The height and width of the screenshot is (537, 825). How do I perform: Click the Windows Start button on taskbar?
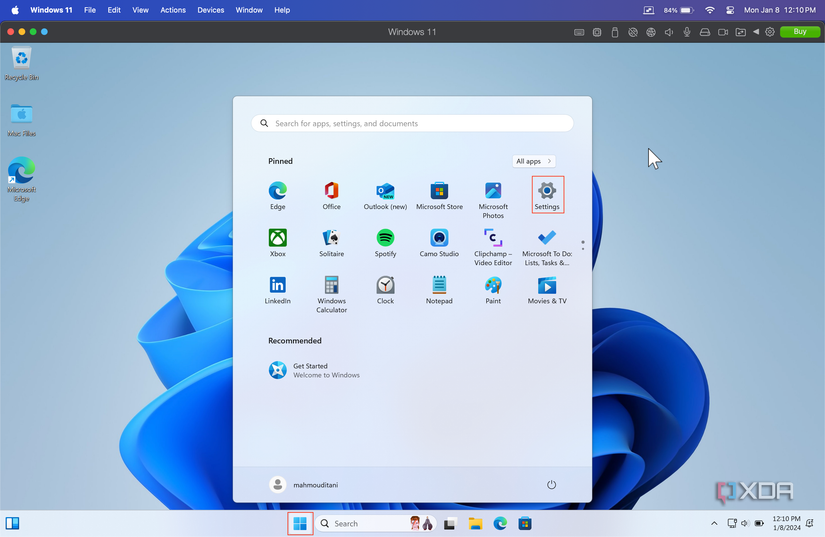(300, 523)
